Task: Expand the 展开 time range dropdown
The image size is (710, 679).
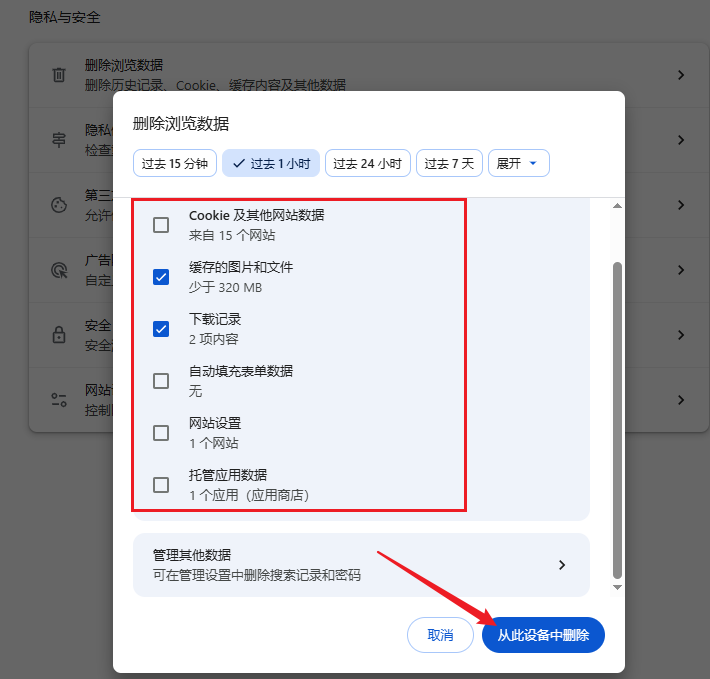Action: 519,163
